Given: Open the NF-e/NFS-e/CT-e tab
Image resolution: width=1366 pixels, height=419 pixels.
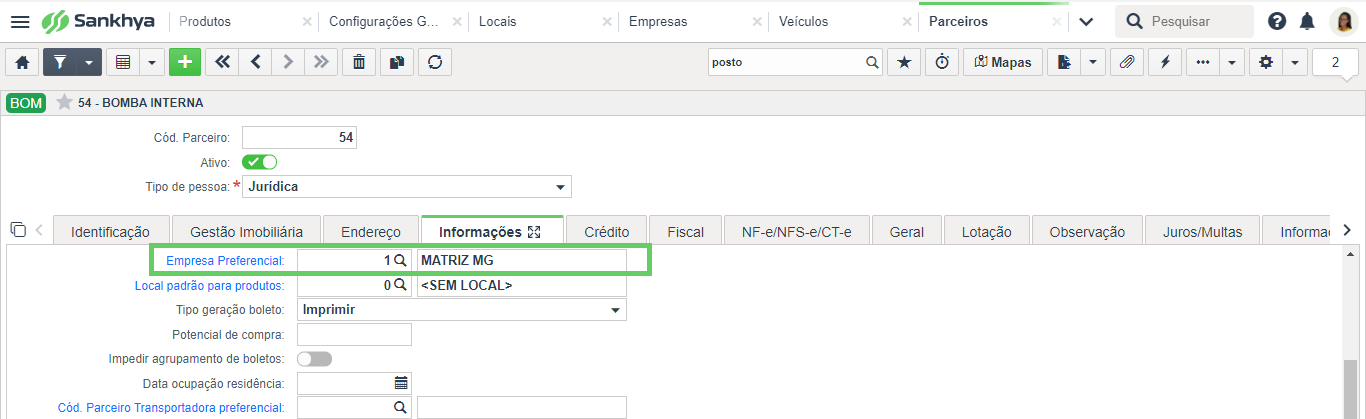Looking at the screenshot, I should (x=796, y=231).
